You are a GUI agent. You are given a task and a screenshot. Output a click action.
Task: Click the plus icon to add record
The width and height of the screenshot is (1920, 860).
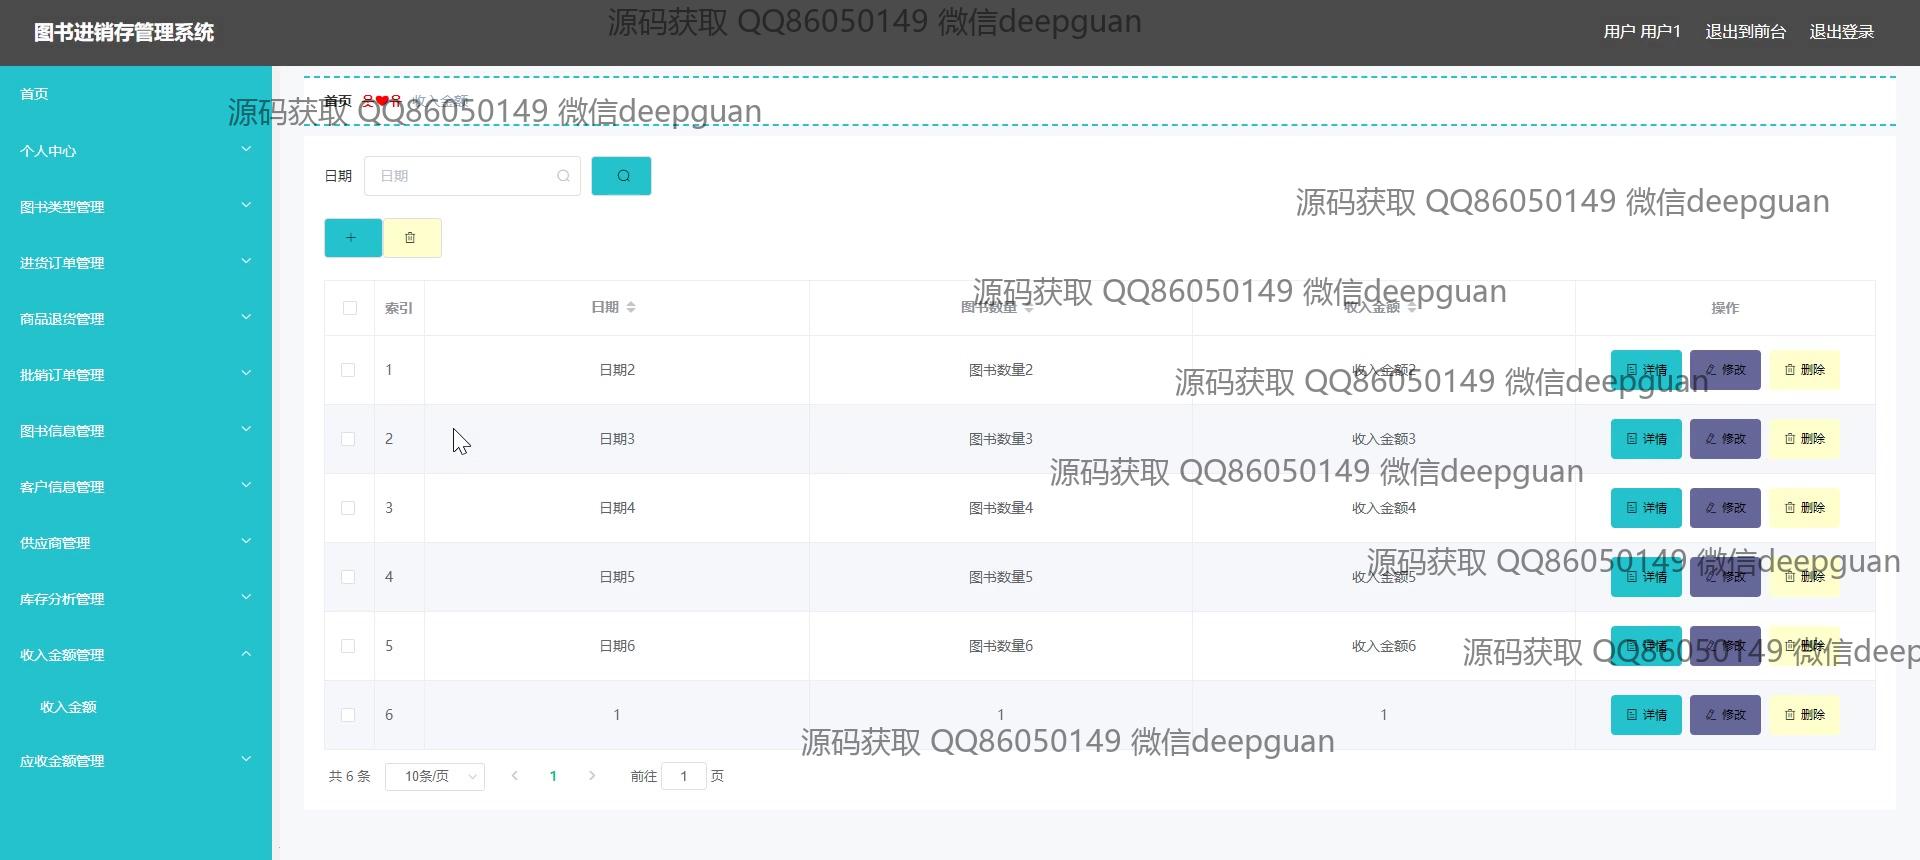(x=352, y=238)
